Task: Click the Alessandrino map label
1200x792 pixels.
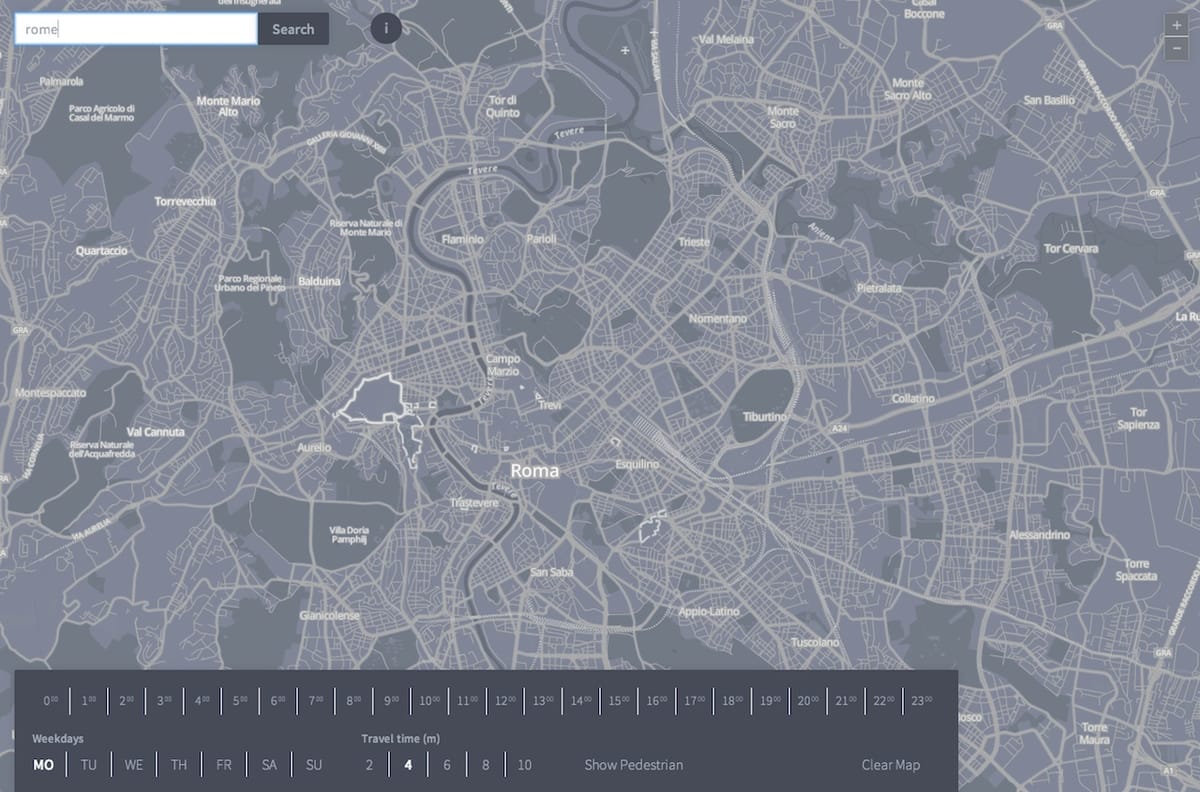Action: [1039, 535]
